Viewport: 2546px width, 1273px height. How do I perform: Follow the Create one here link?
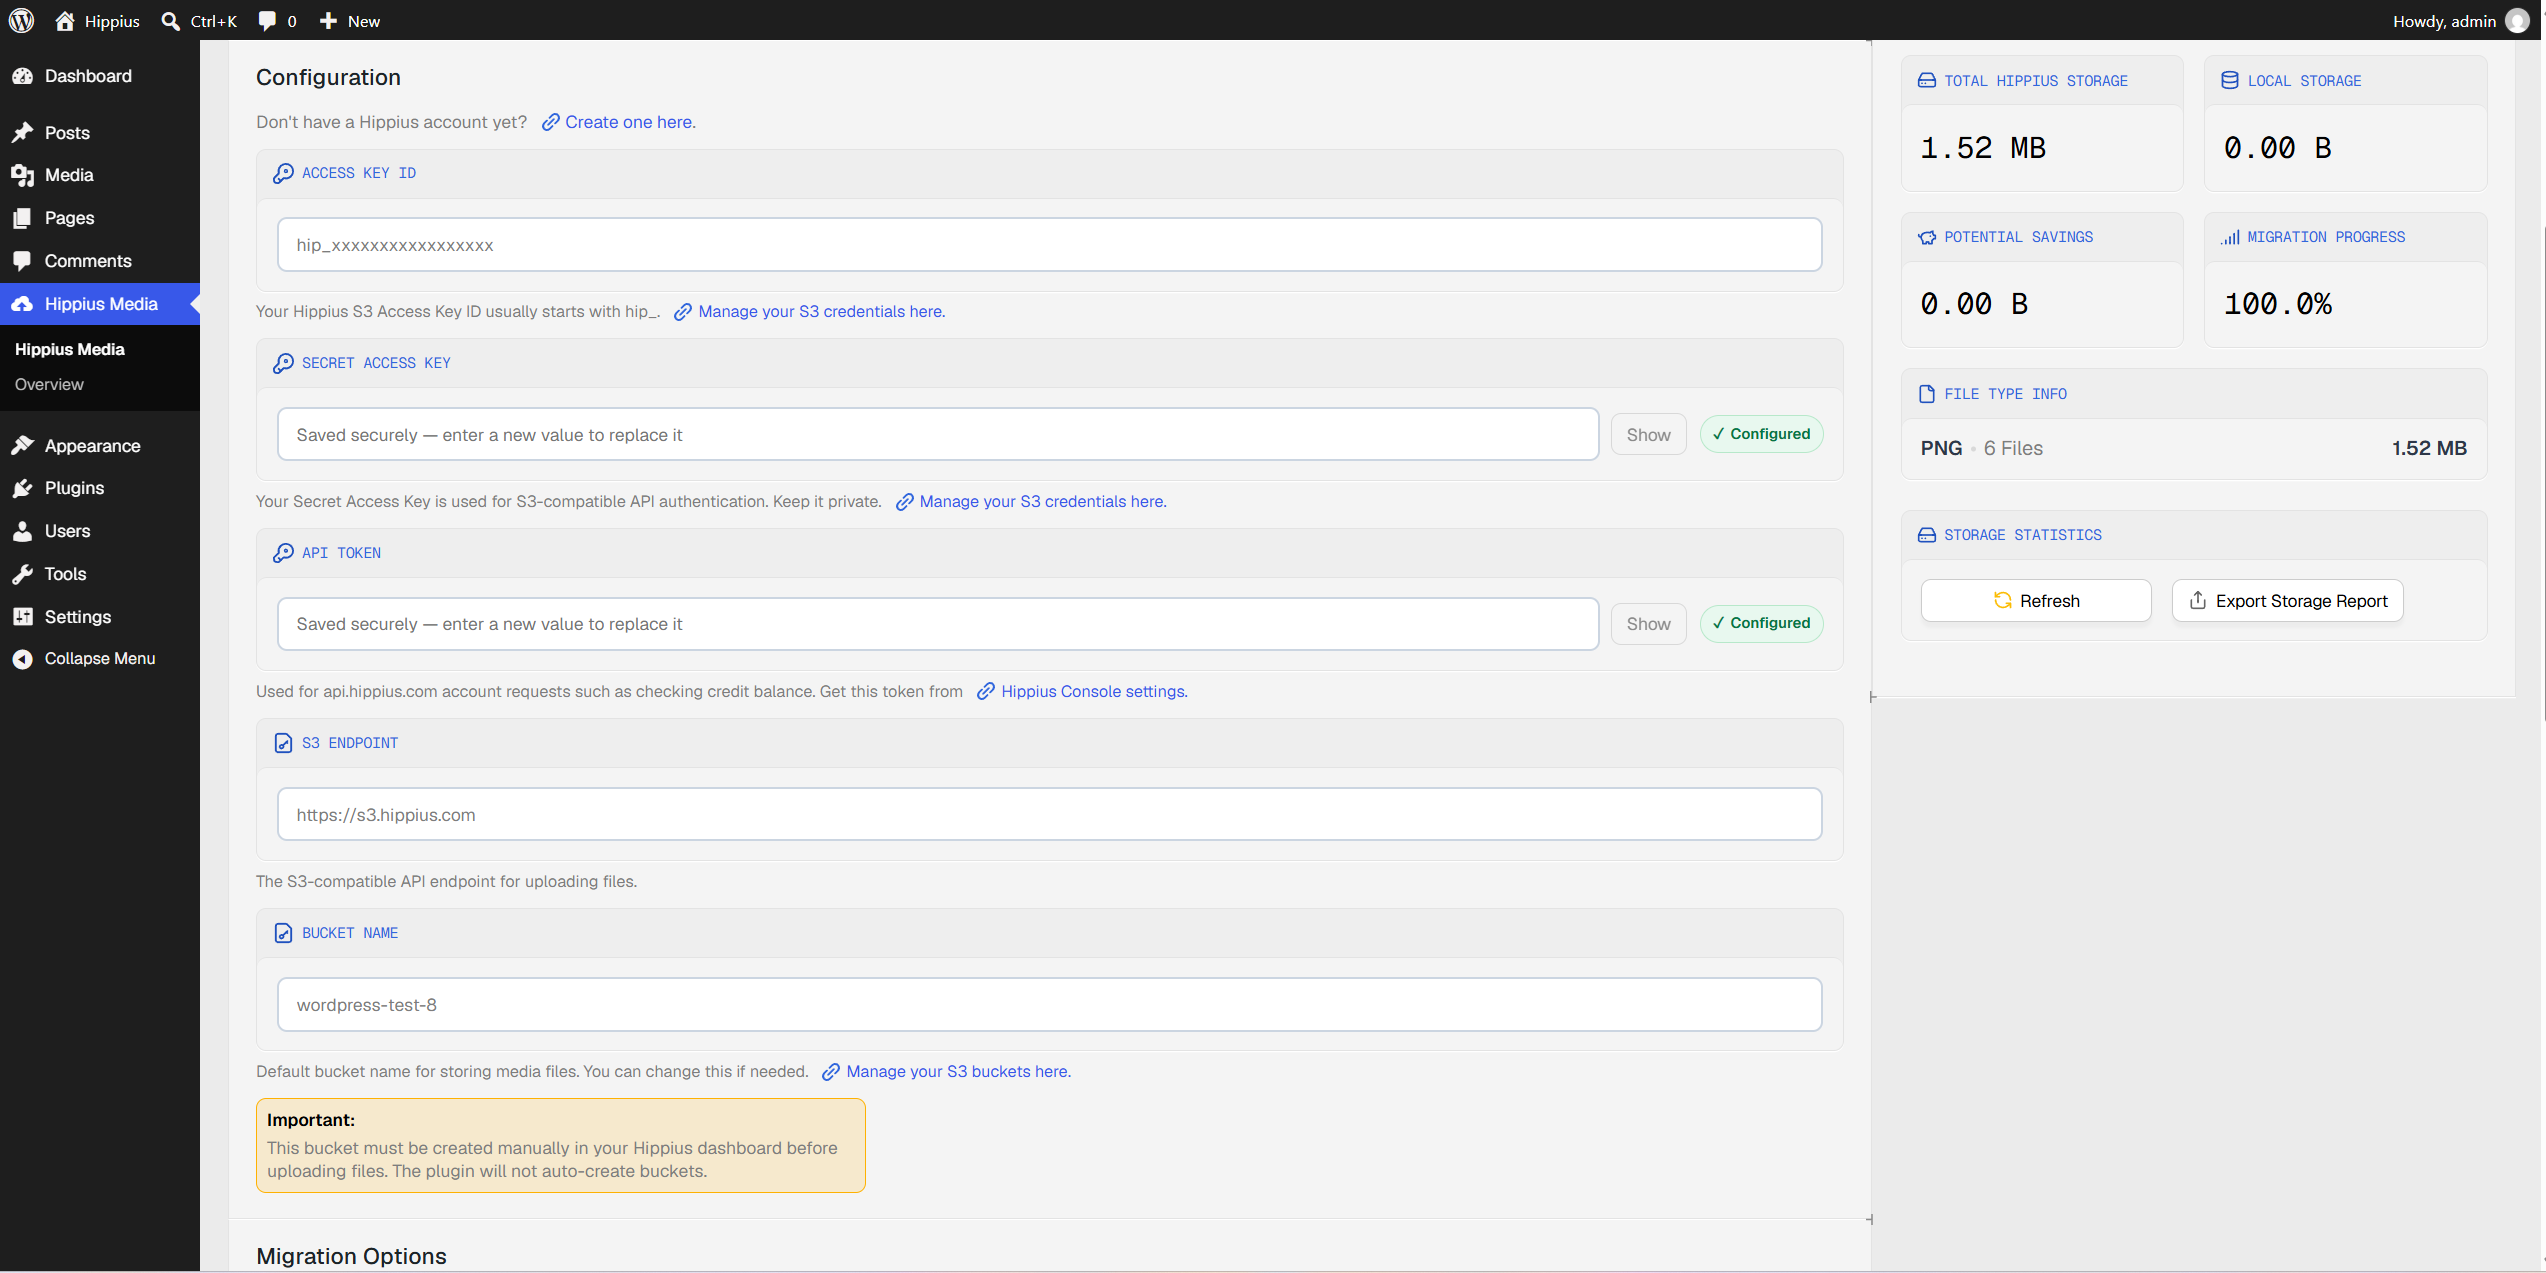point(630,122)
